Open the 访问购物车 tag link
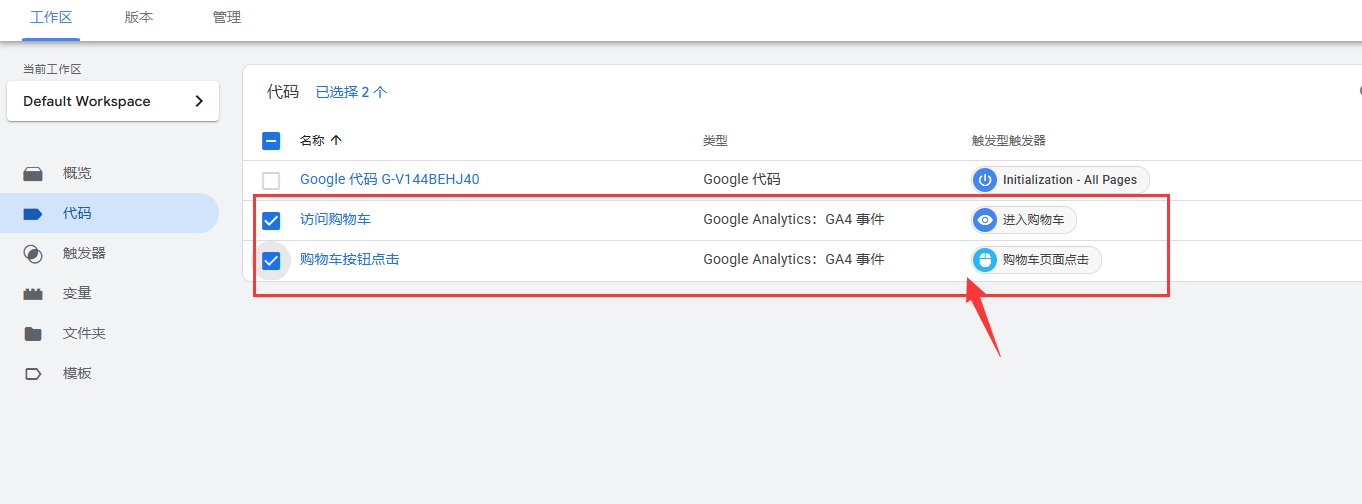 [335, 220]
